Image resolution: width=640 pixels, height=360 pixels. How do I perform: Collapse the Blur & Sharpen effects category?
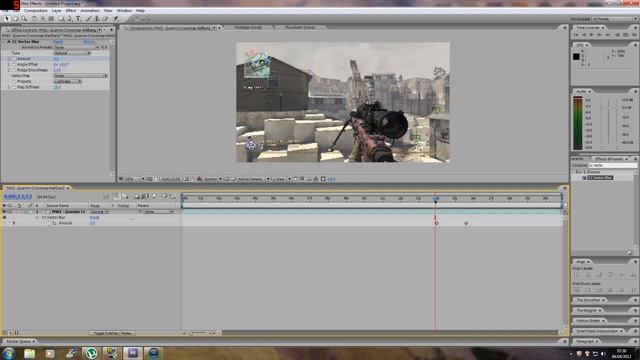[x=573, y=172]
